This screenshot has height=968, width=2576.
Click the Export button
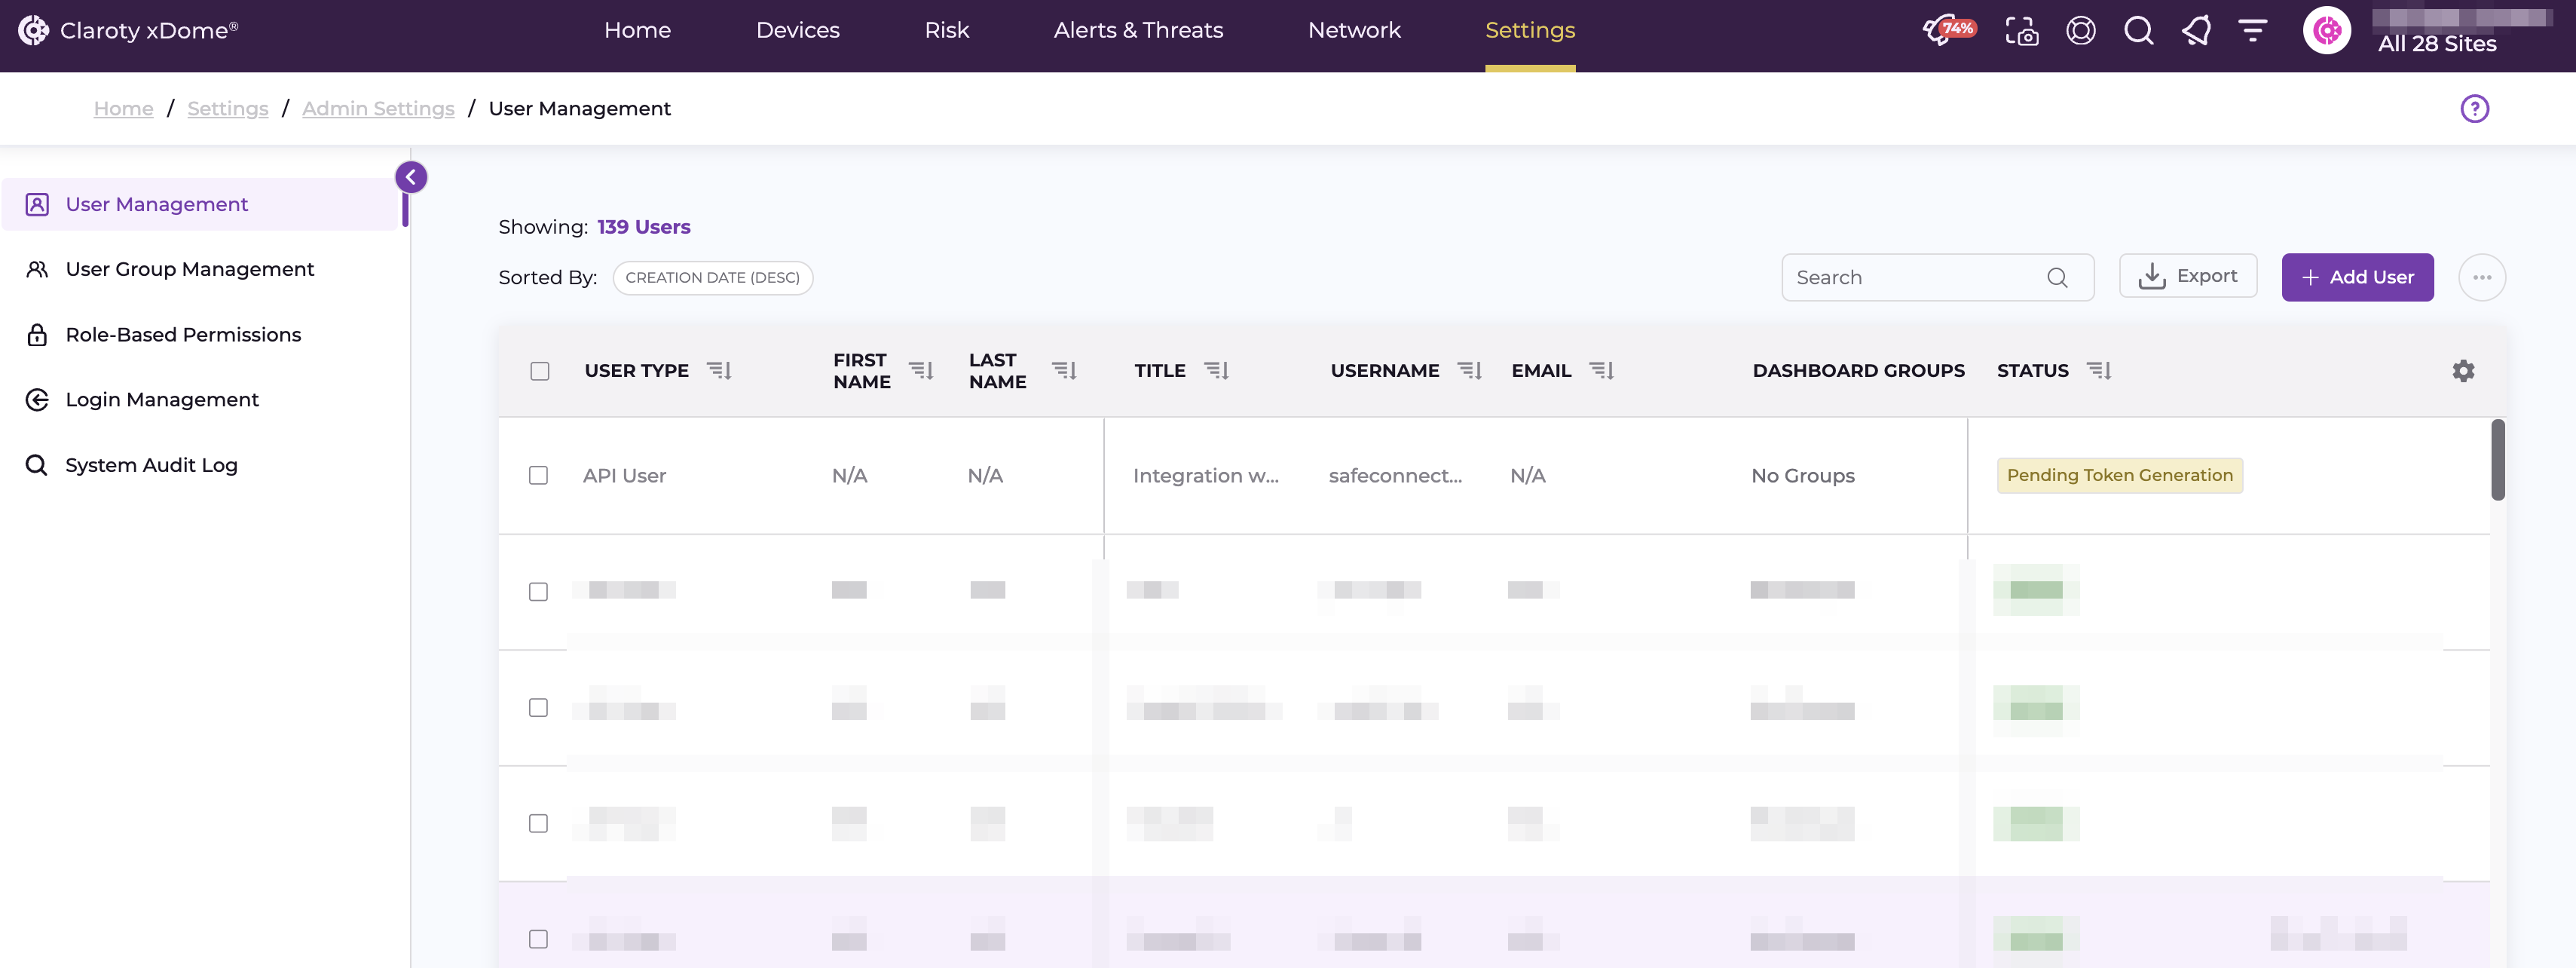tap(2188, 276)
